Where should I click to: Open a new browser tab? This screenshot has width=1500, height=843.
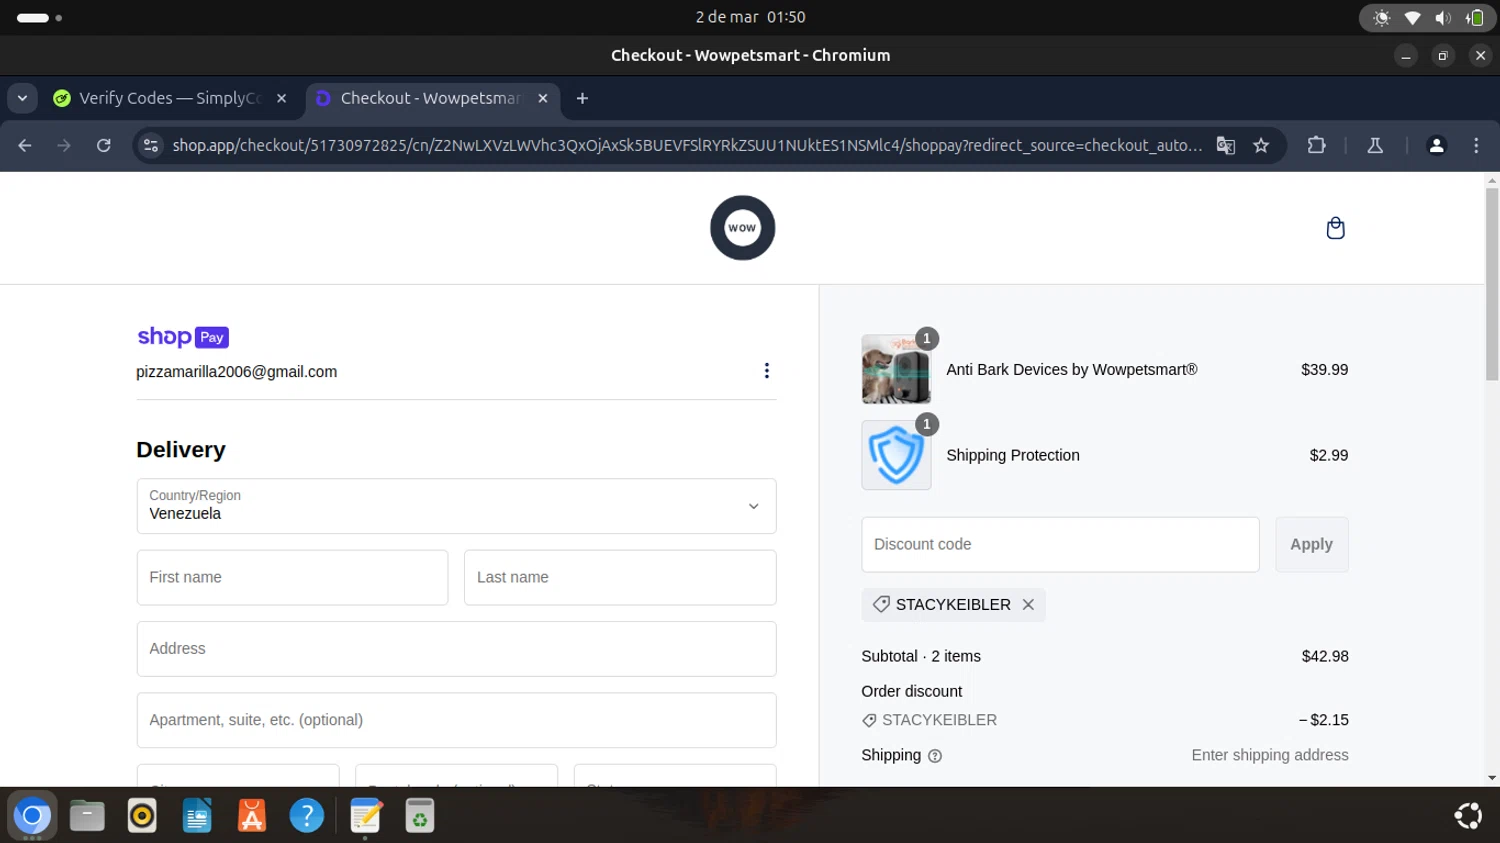582,98
